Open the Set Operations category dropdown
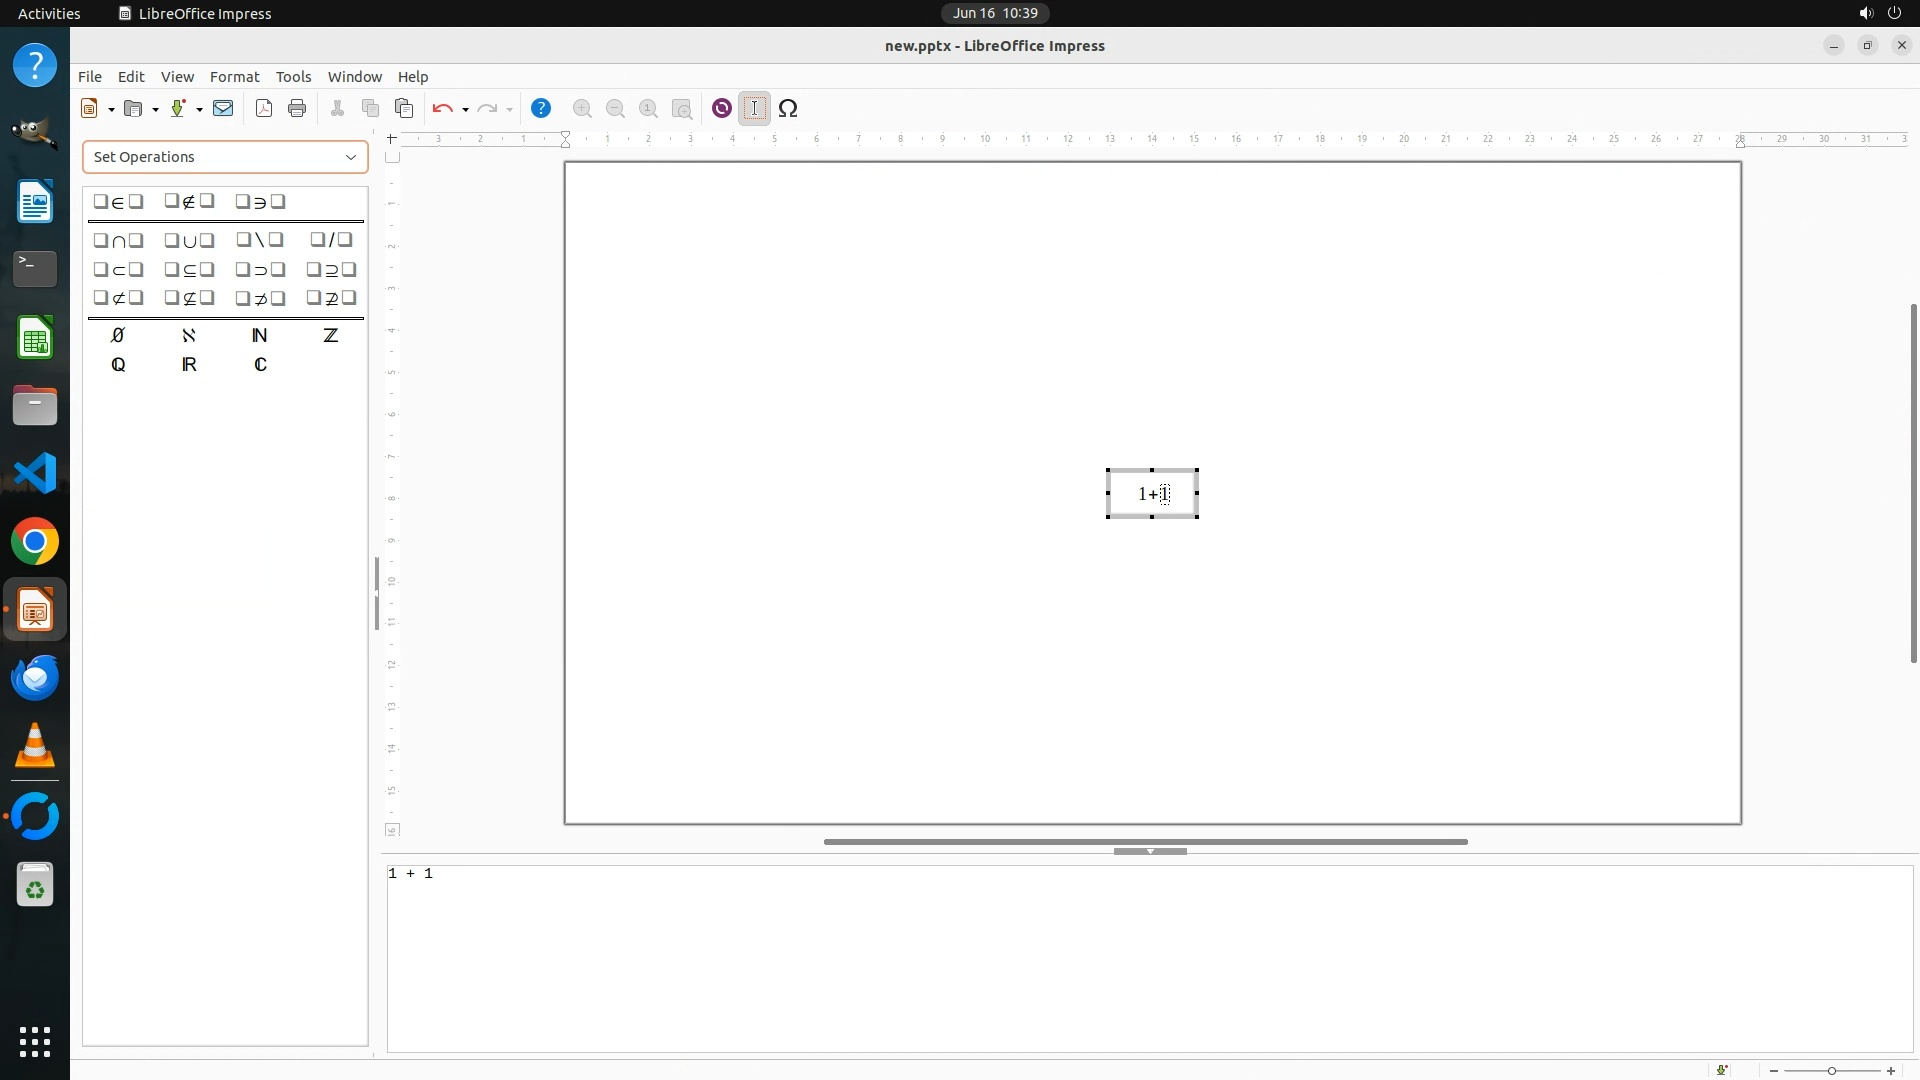This screenshot has width=1920, height=1080. tap(225, 157)
